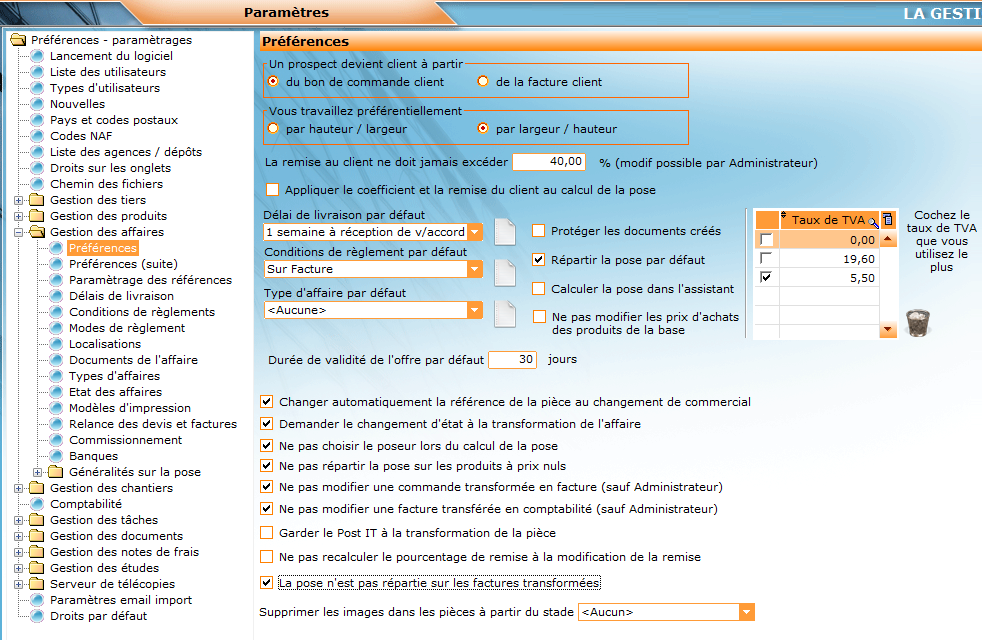Open 'Paramétrage des références' in the tree
This screenshot has height=640, width=982.
click(x=150, y=280)
